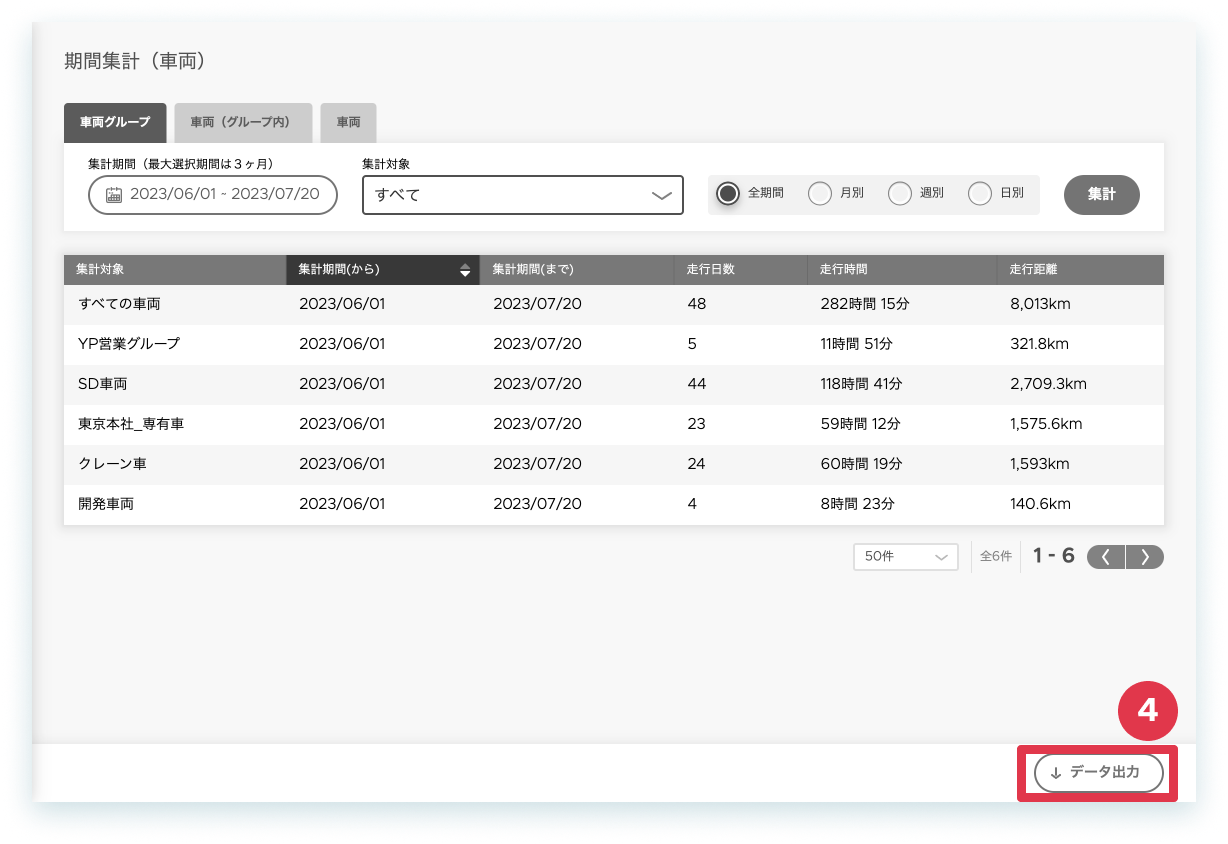Viewport: 1228px width, 844px height.
Task: Sort by 集計期間(まで) column header
Action: [577, 270]
